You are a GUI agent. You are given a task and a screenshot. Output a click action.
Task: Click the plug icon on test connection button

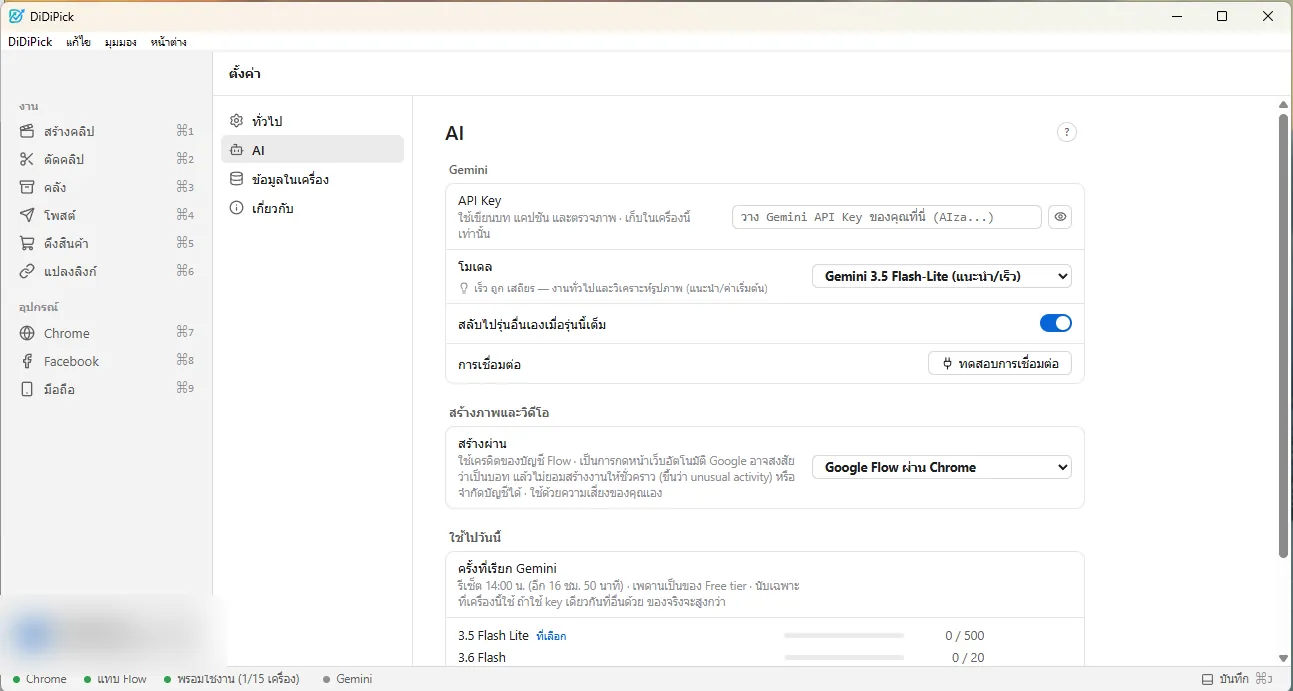[x=947, y=364]
